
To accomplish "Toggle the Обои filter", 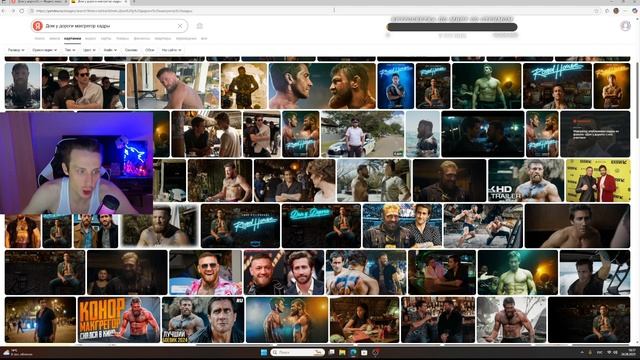I will point(150,50).
